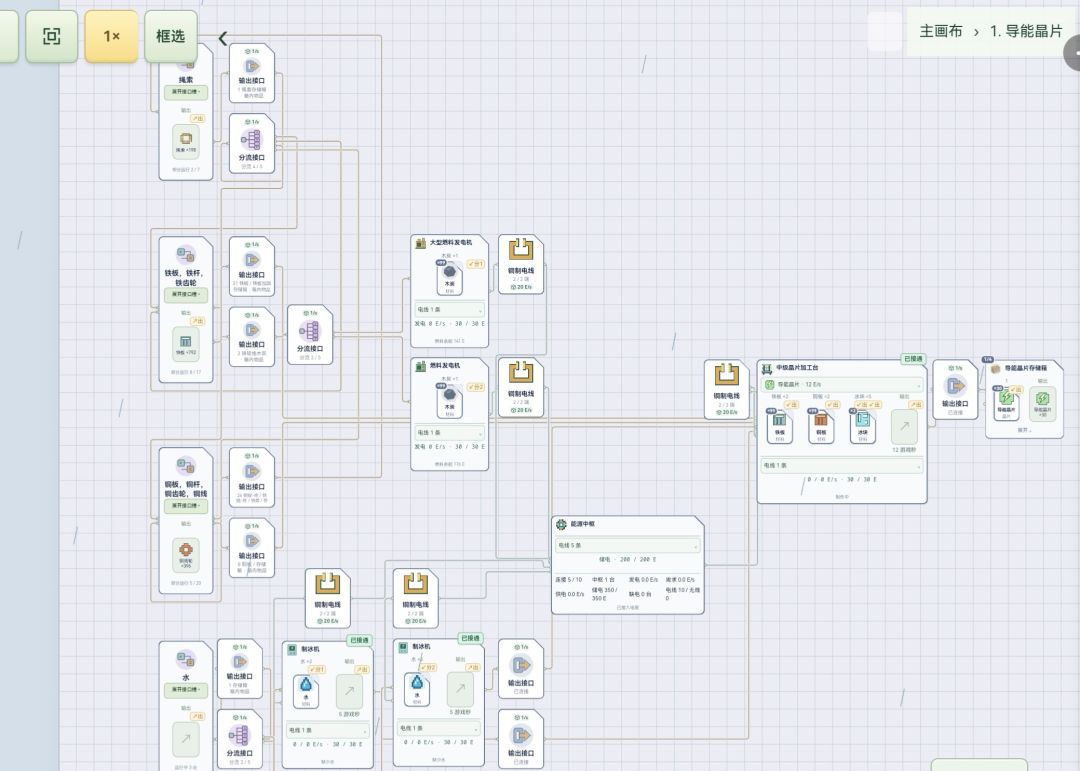Click the 铜制电线 icon left of 中级晶片加工台
1080x771 pixels.
coord(727,375)
